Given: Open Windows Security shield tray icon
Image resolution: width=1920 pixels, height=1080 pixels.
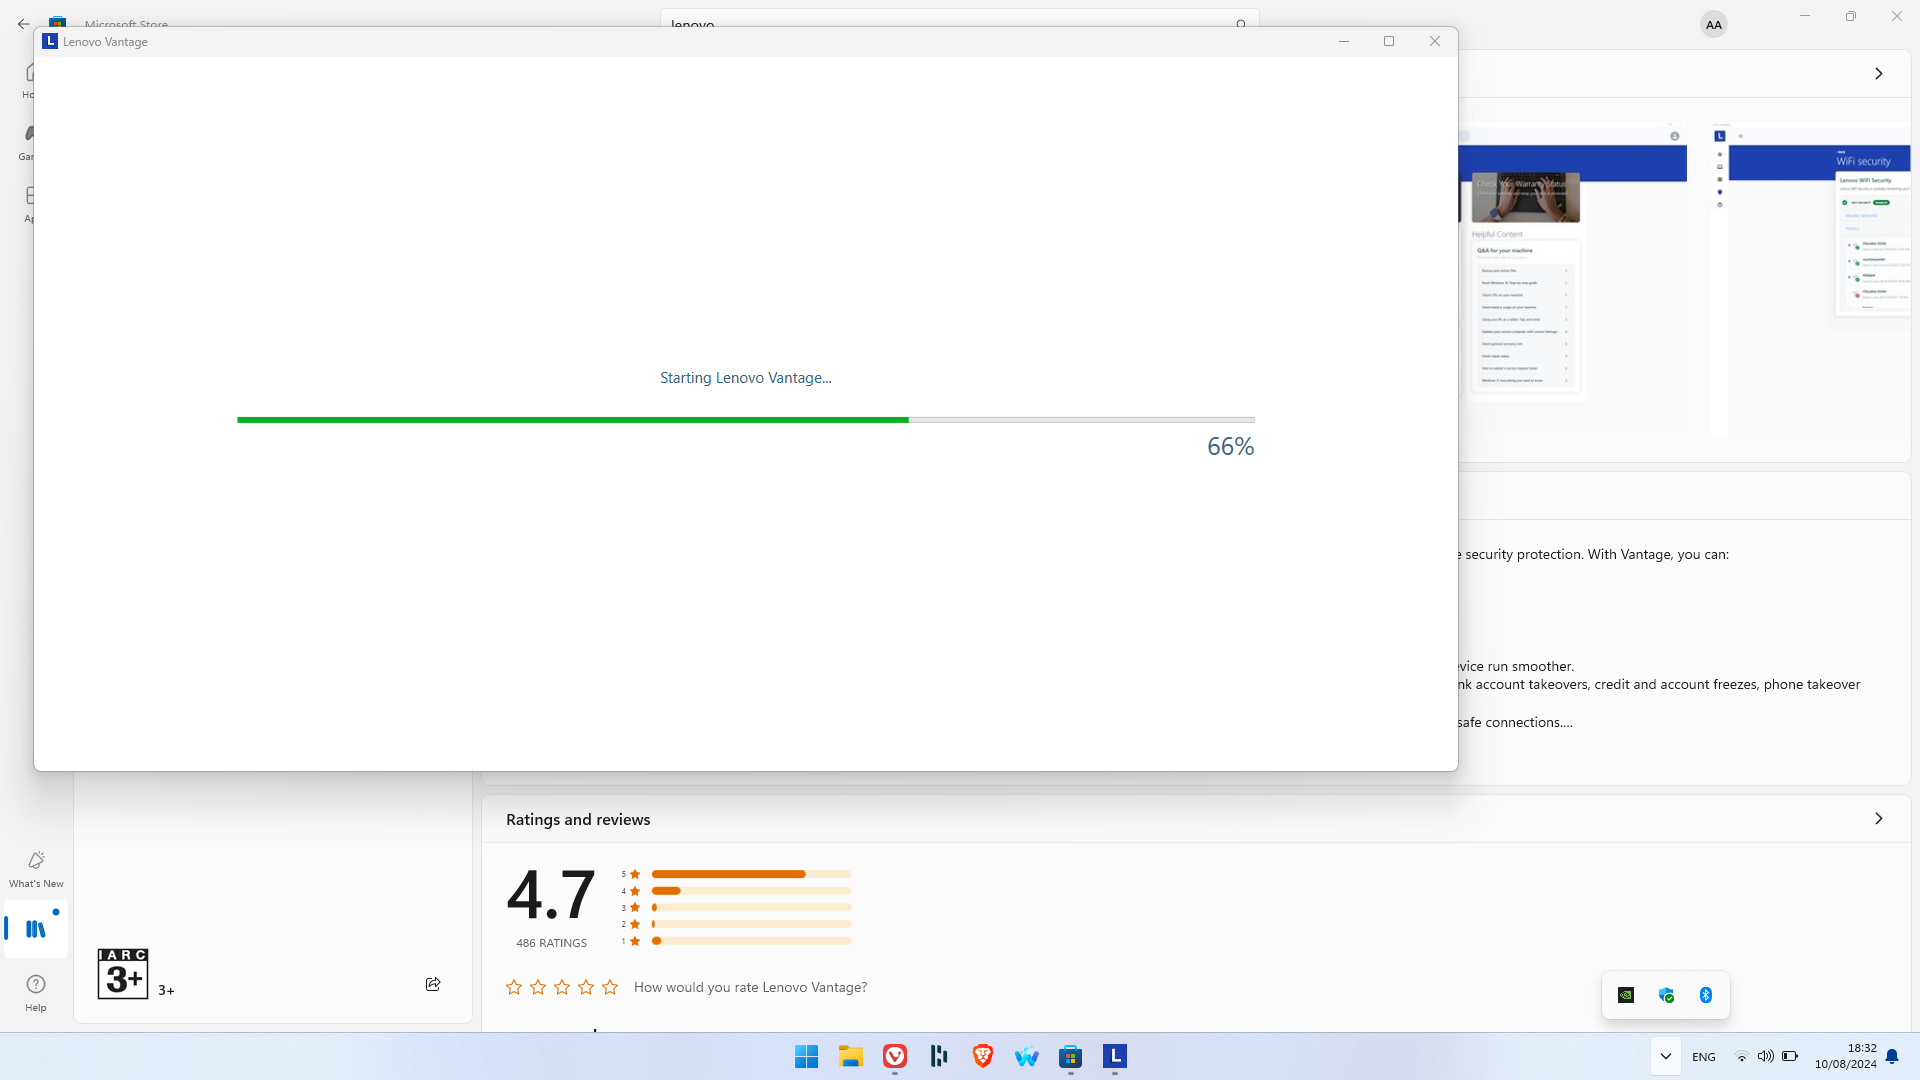Looking at the screenshot, I should pyautogui.click(x=1666, y=995).
